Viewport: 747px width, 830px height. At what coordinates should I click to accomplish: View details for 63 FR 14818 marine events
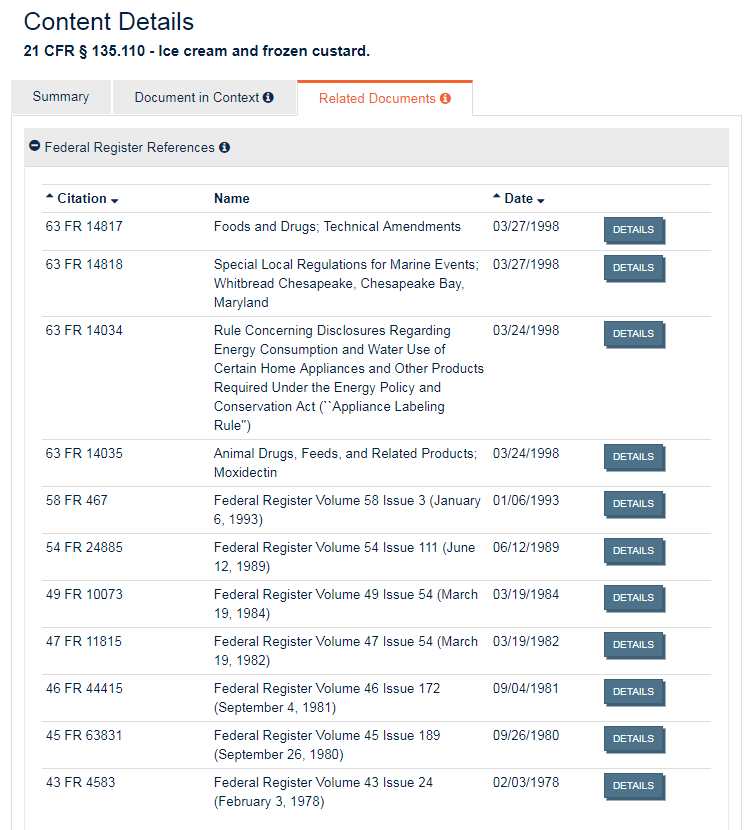(x=633, y=268)
